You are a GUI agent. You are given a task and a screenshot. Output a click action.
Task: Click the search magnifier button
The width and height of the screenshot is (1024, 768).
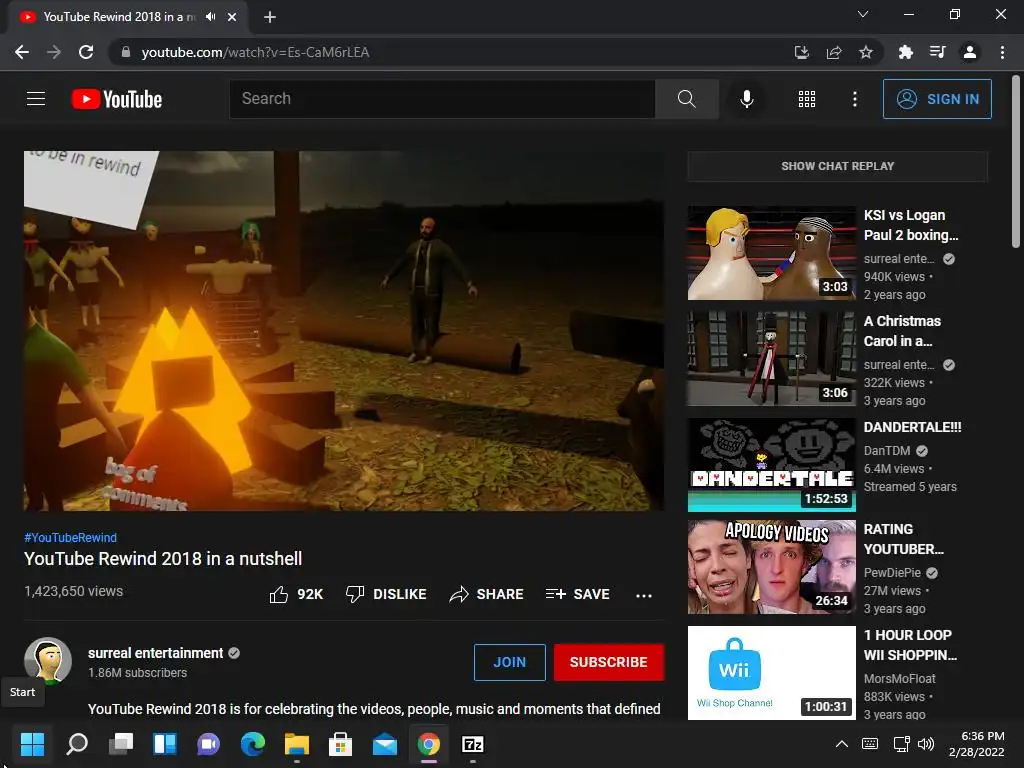pos(686,99)
